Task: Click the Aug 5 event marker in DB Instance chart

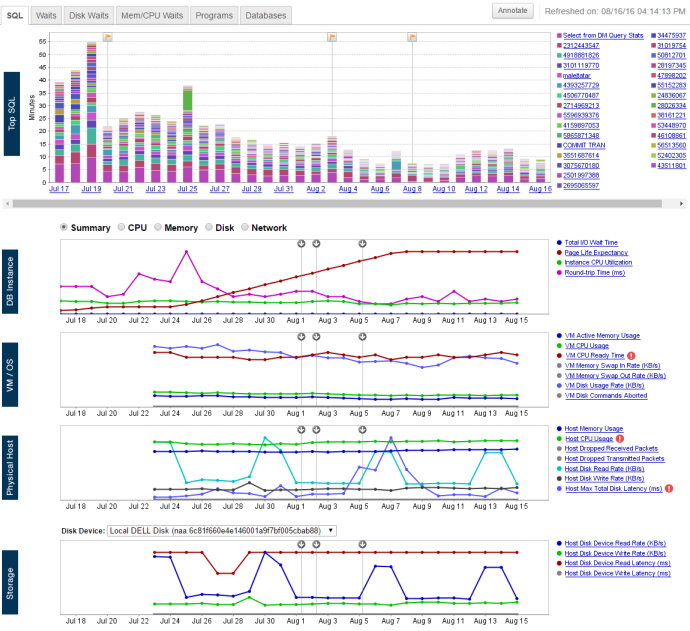Action: tap(362, 243)
